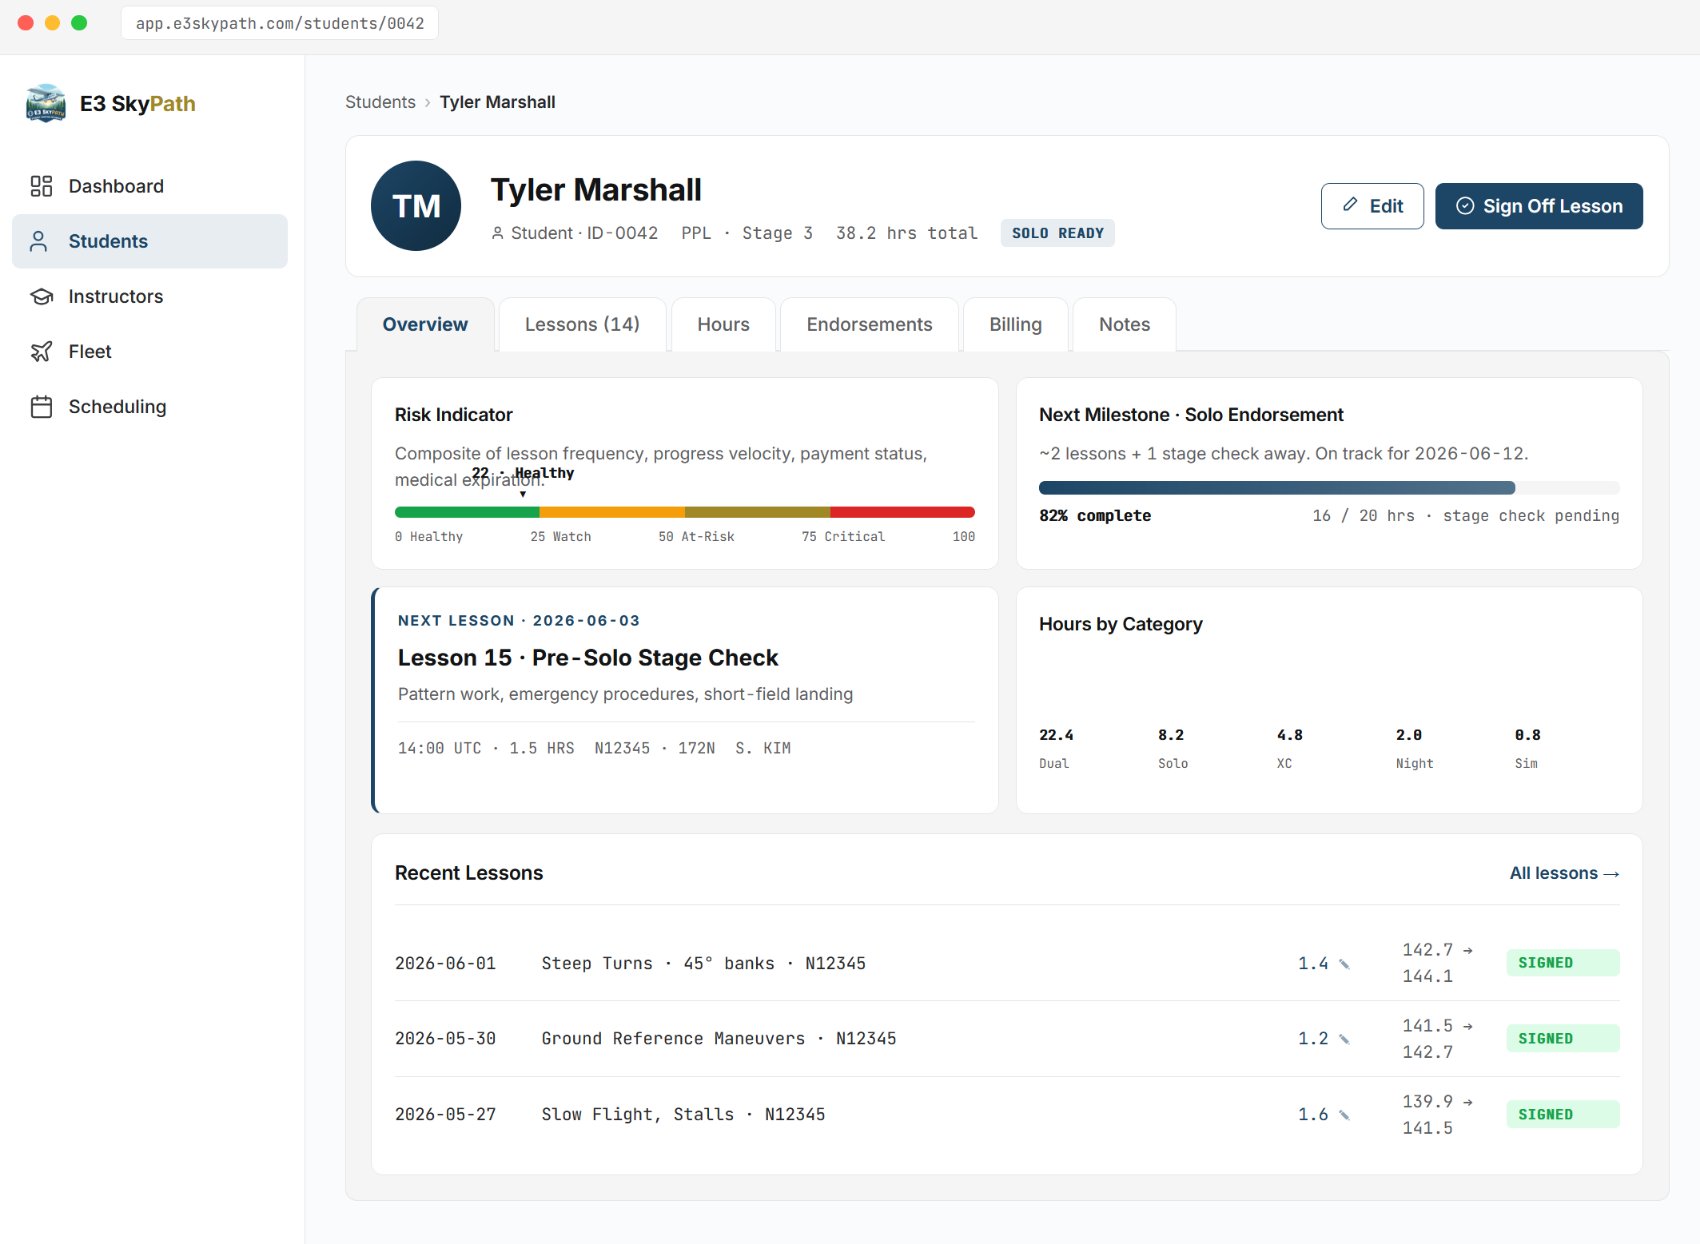
Task: Switch to the Overview tab
Action: [425, 324]
